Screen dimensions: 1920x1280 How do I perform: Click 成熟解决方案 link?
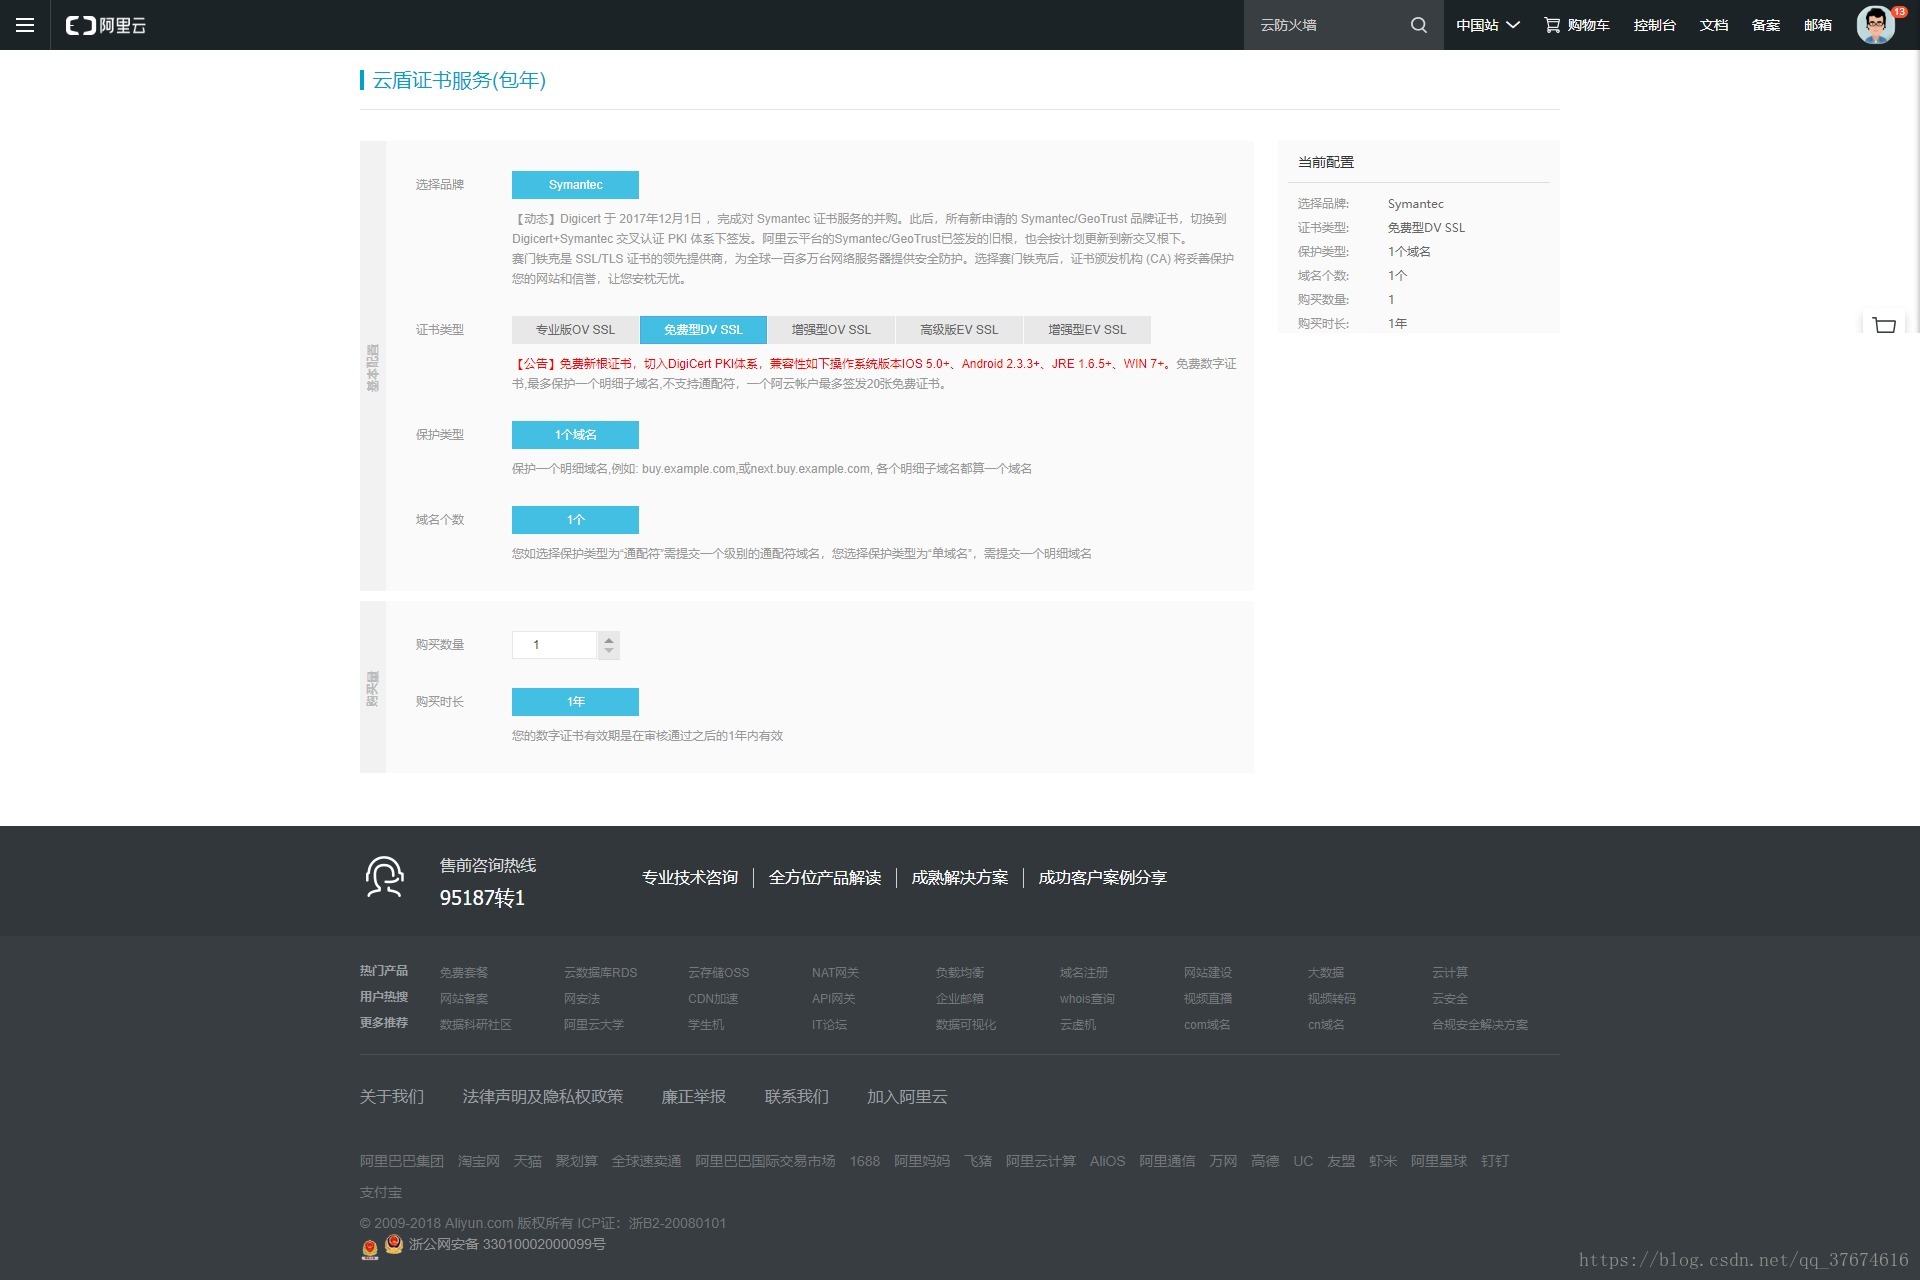960,877
